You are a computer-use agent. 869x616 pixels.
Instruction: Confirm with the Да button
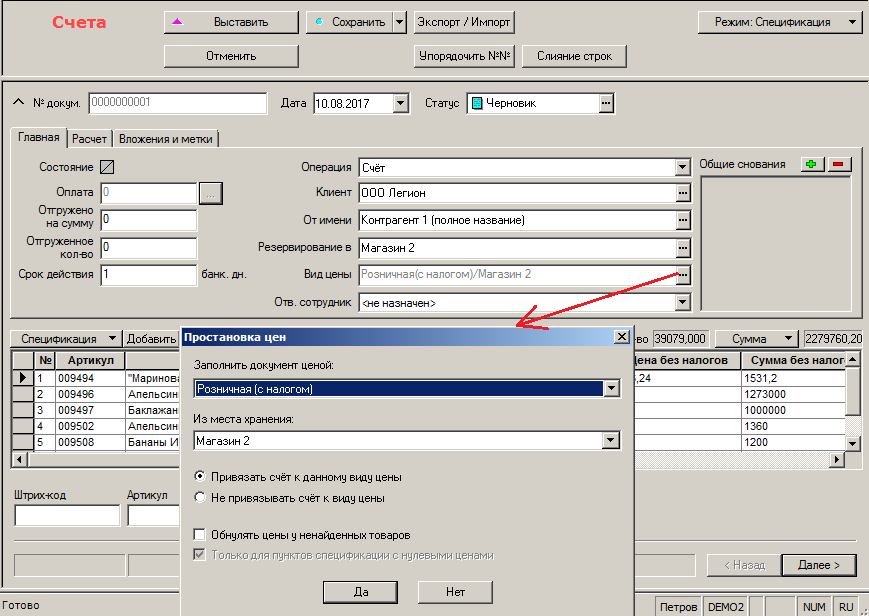click(361, 592)
